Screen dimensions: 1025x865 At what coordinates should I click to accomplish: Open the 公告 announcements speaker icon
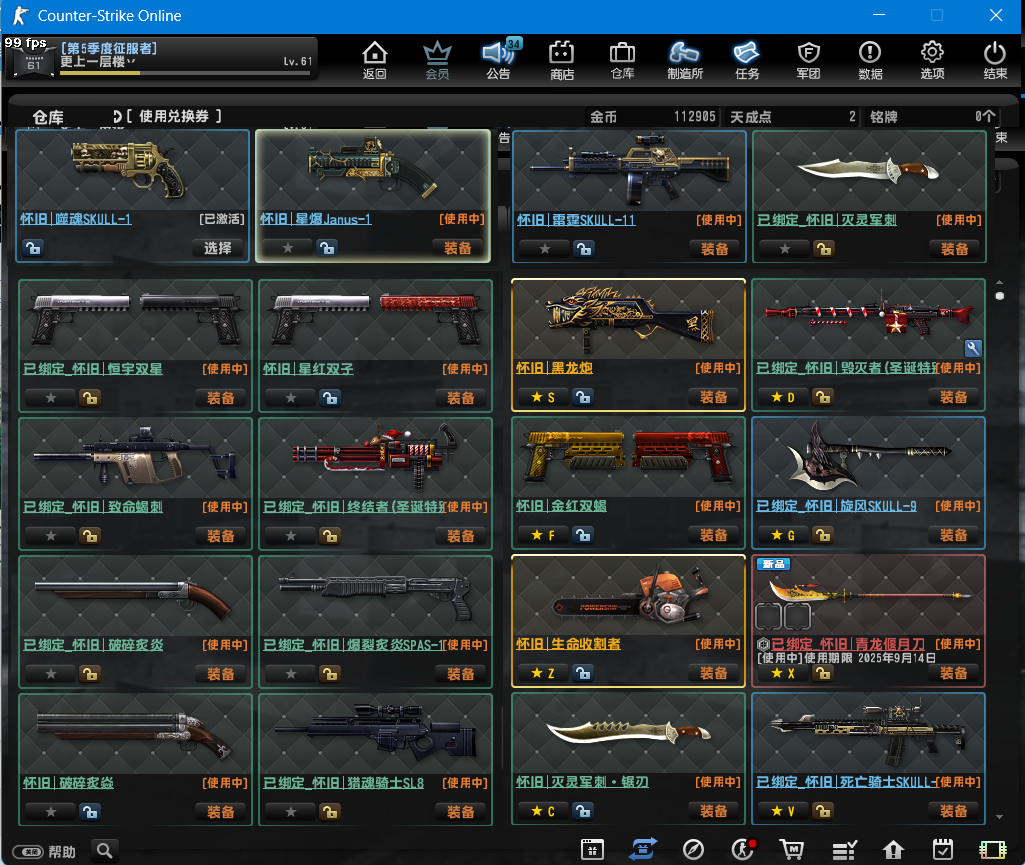click(499, 59)
